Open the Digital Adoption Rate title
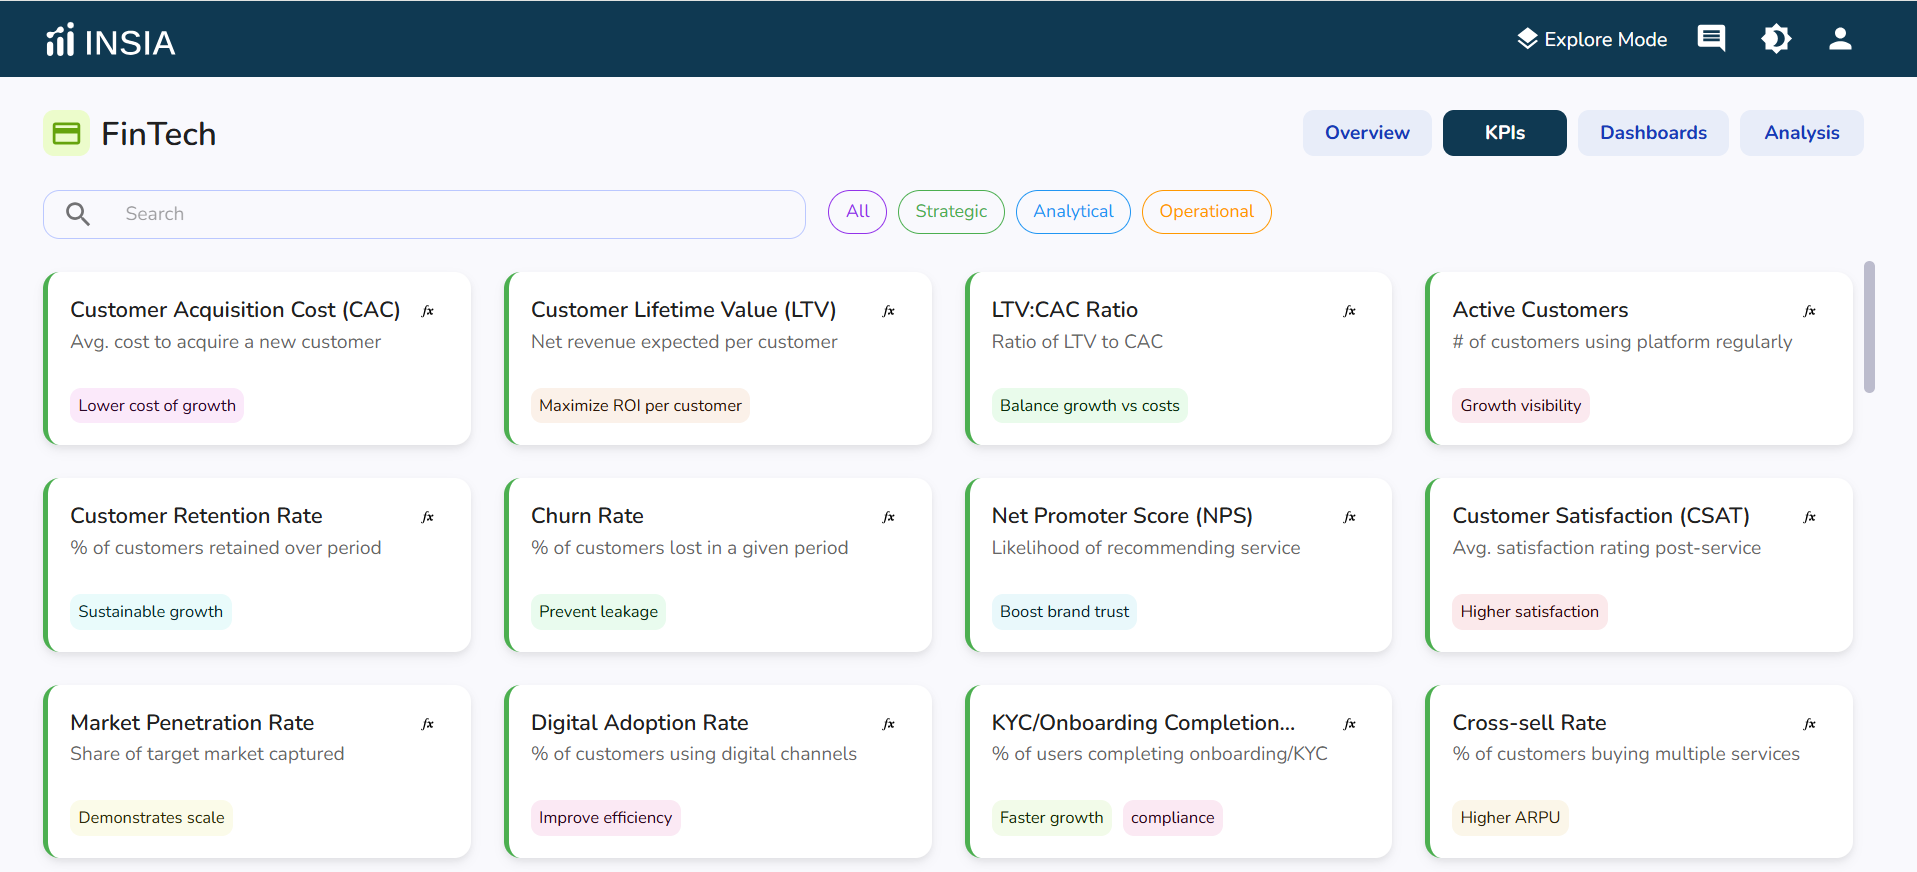 640,722
